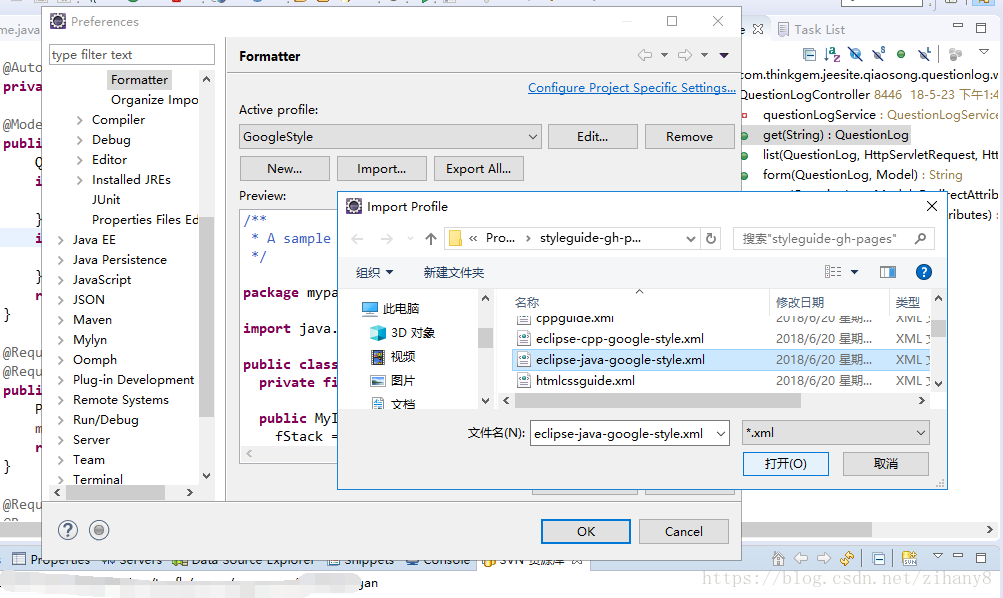
Task: Open the file name combo dropdown arrow
Action: 721,434
